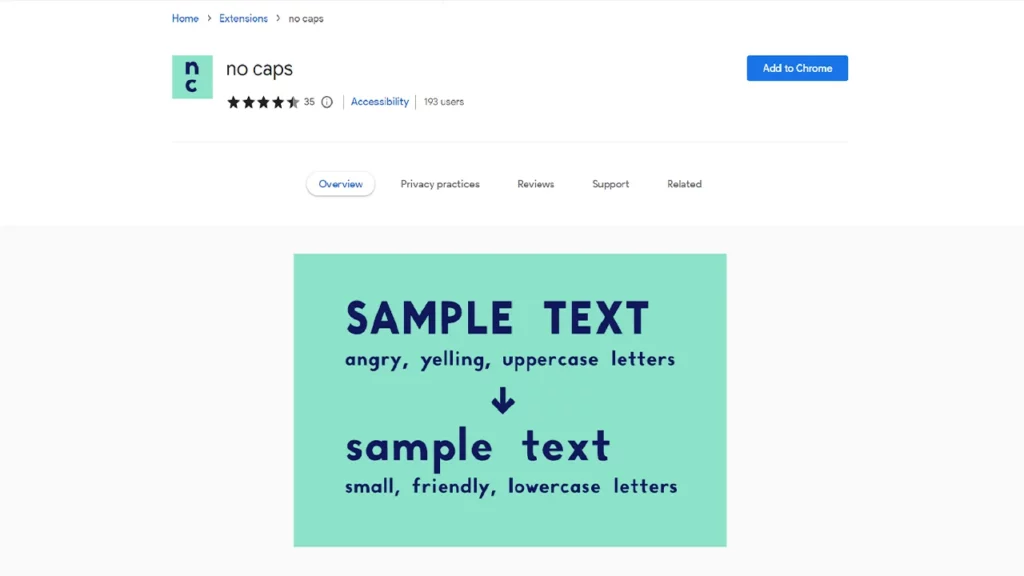
Task: Select the Overview tab
Action: [x=340, y=184]
